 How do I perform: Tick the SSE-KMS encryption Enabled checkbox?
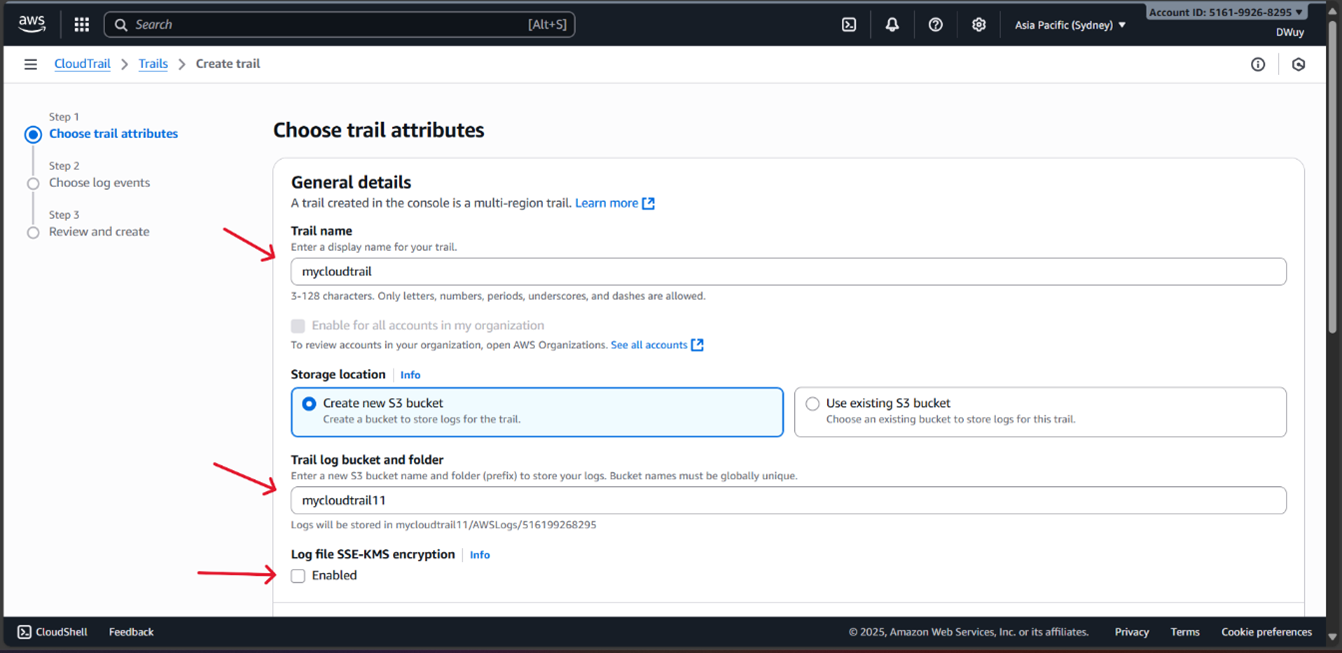pyautogui.click(x=298, y=576)
